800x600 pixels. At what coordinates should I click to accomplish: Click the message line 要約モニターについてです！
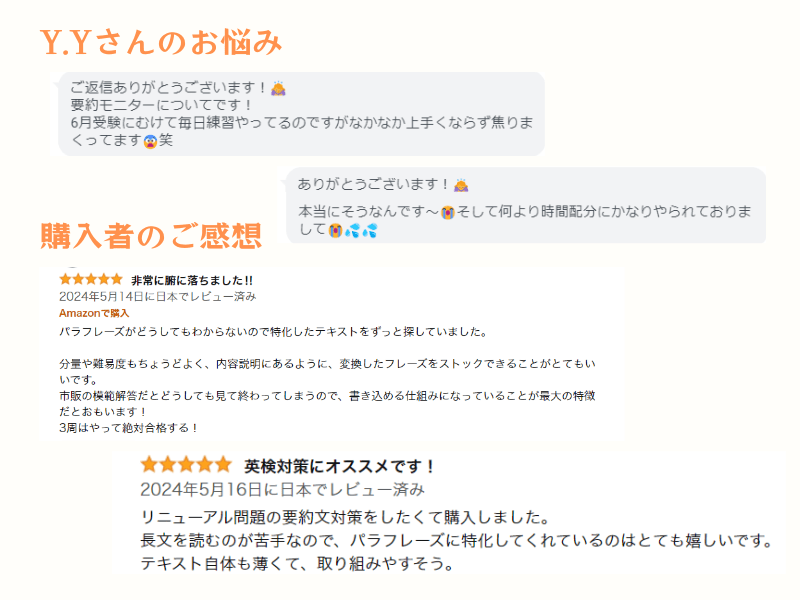click(x=162, y=105)
